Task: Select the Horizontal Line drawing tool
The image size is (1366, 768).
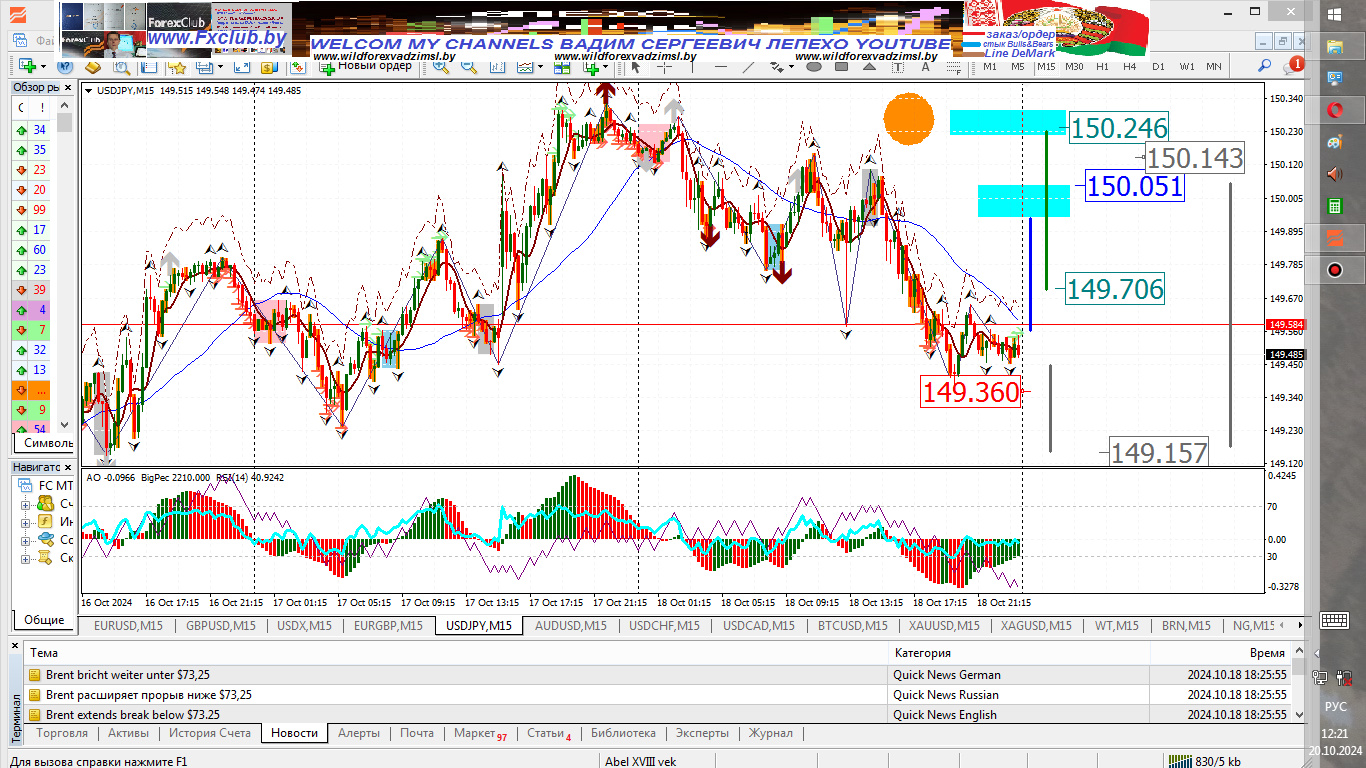Action: coord(720,67)
